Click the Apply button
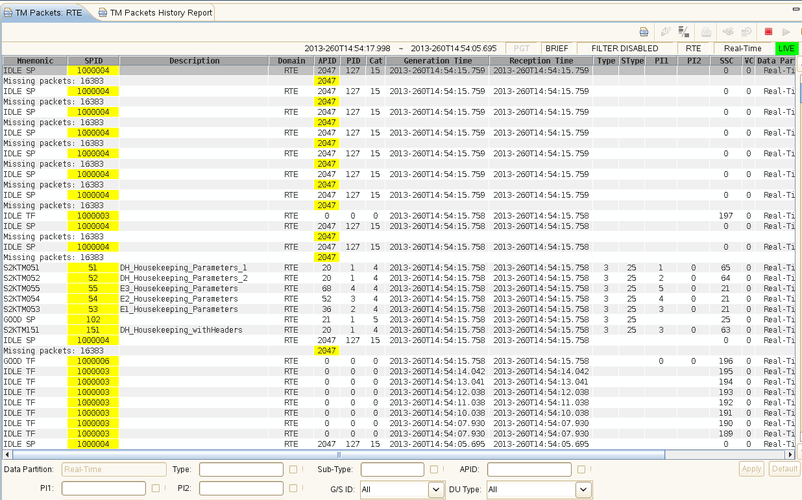The width and height of the screenshot is (802, 500). [x=752, y=469]
